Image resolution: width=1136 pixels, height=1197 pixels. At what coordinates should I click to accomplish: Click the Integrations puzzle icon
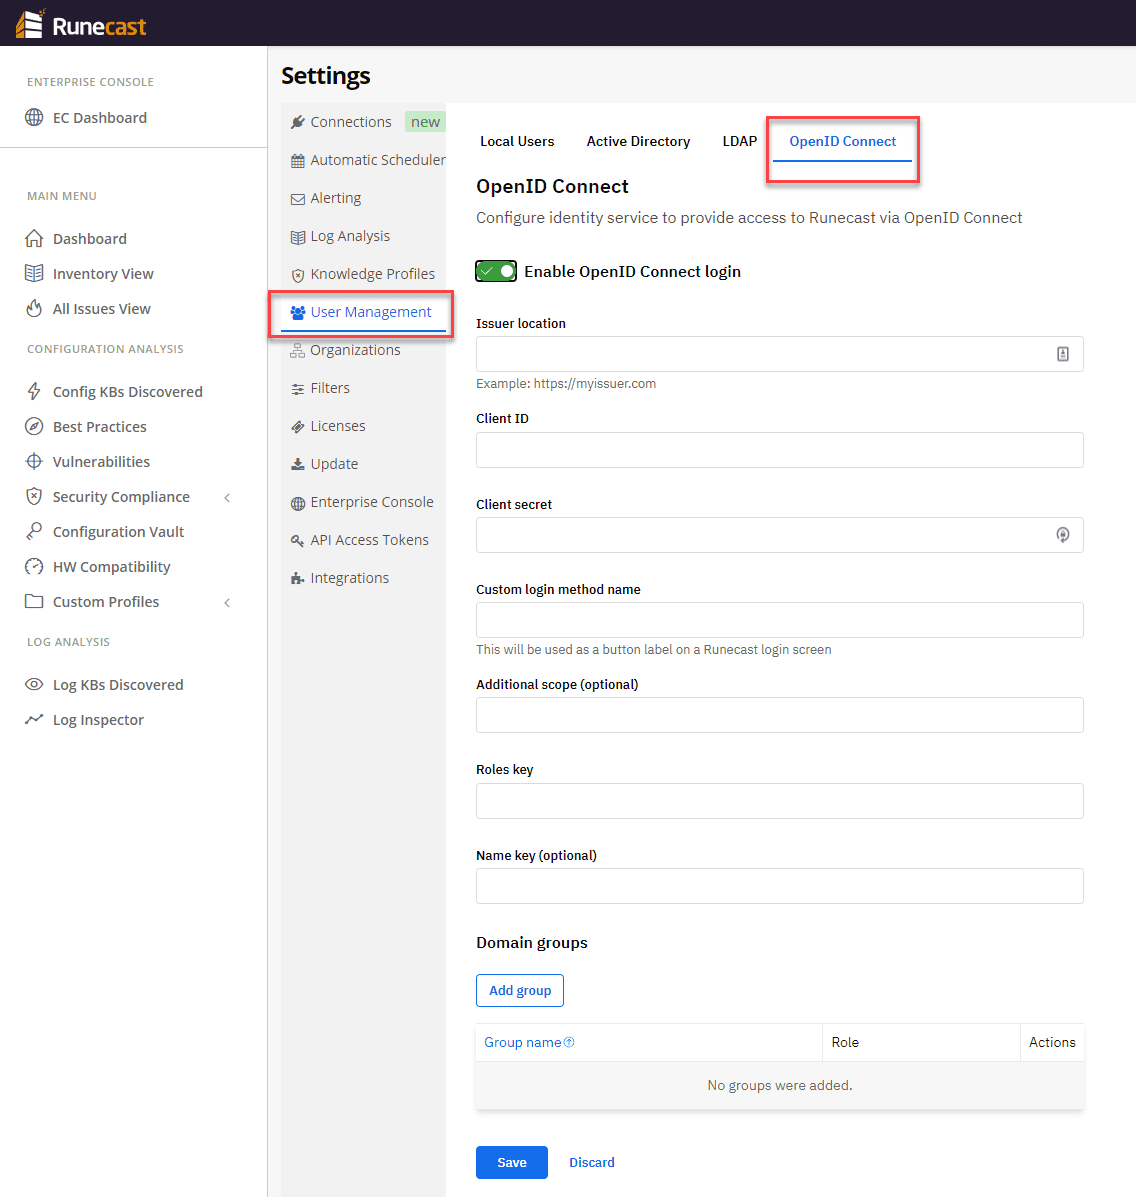(297, 579)
